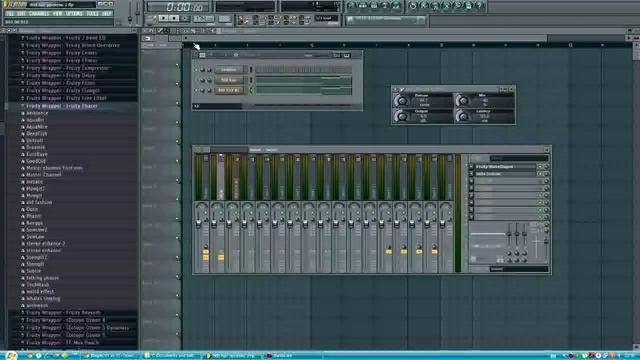The width and height of the screenshot is (640, 360).
Task: Click the help question-mark toolbar icon
Action: point(480,6)
